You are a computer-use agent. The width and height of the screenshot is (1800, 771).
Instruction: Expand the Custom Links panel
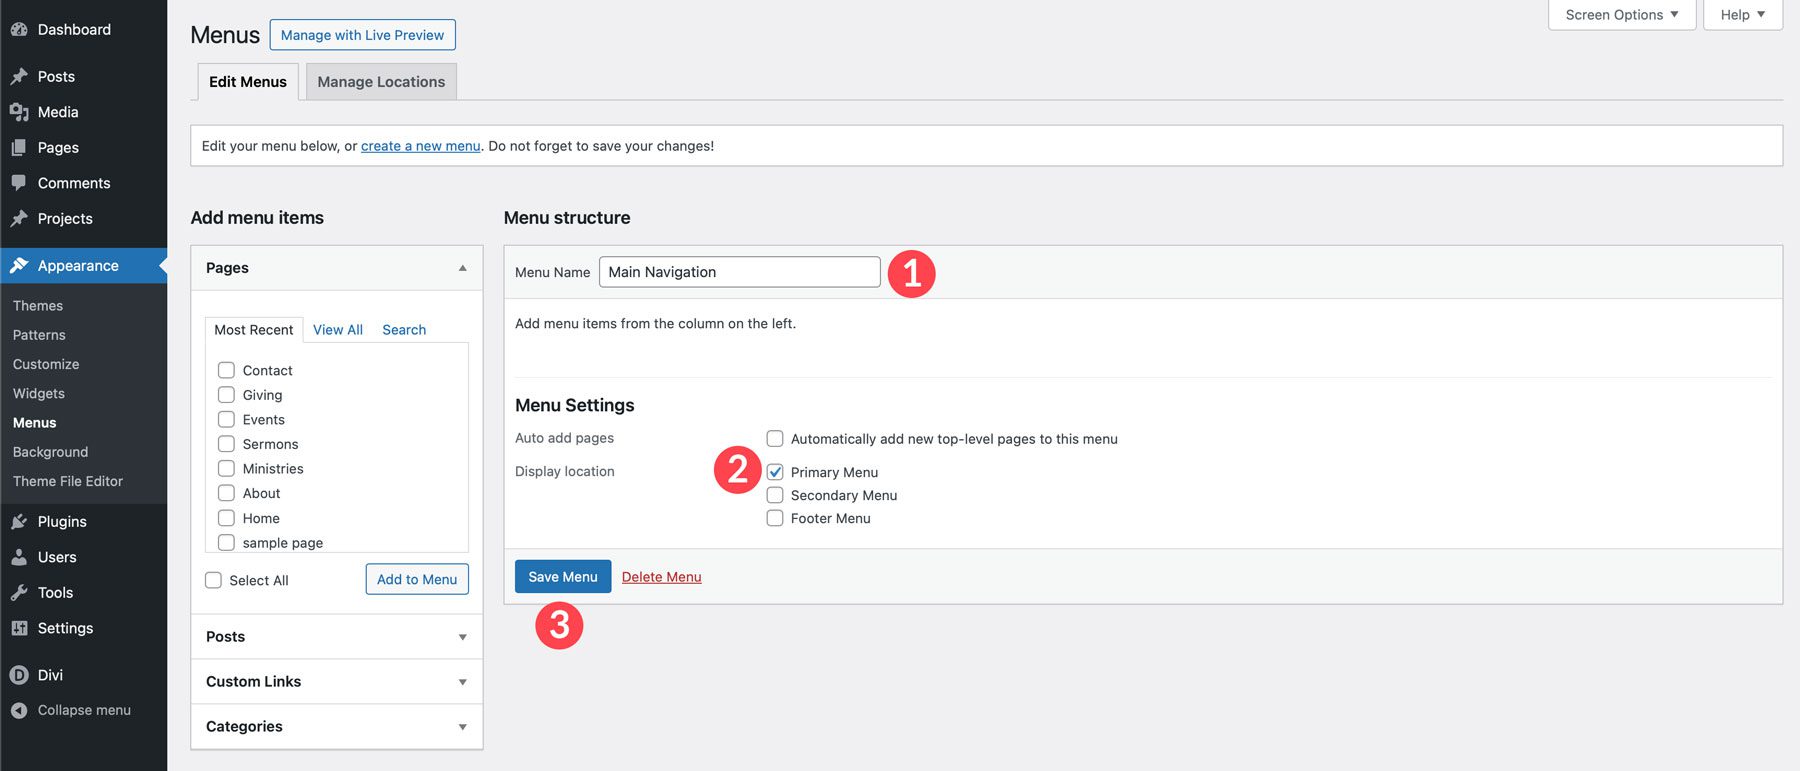[x=337, y=682]
